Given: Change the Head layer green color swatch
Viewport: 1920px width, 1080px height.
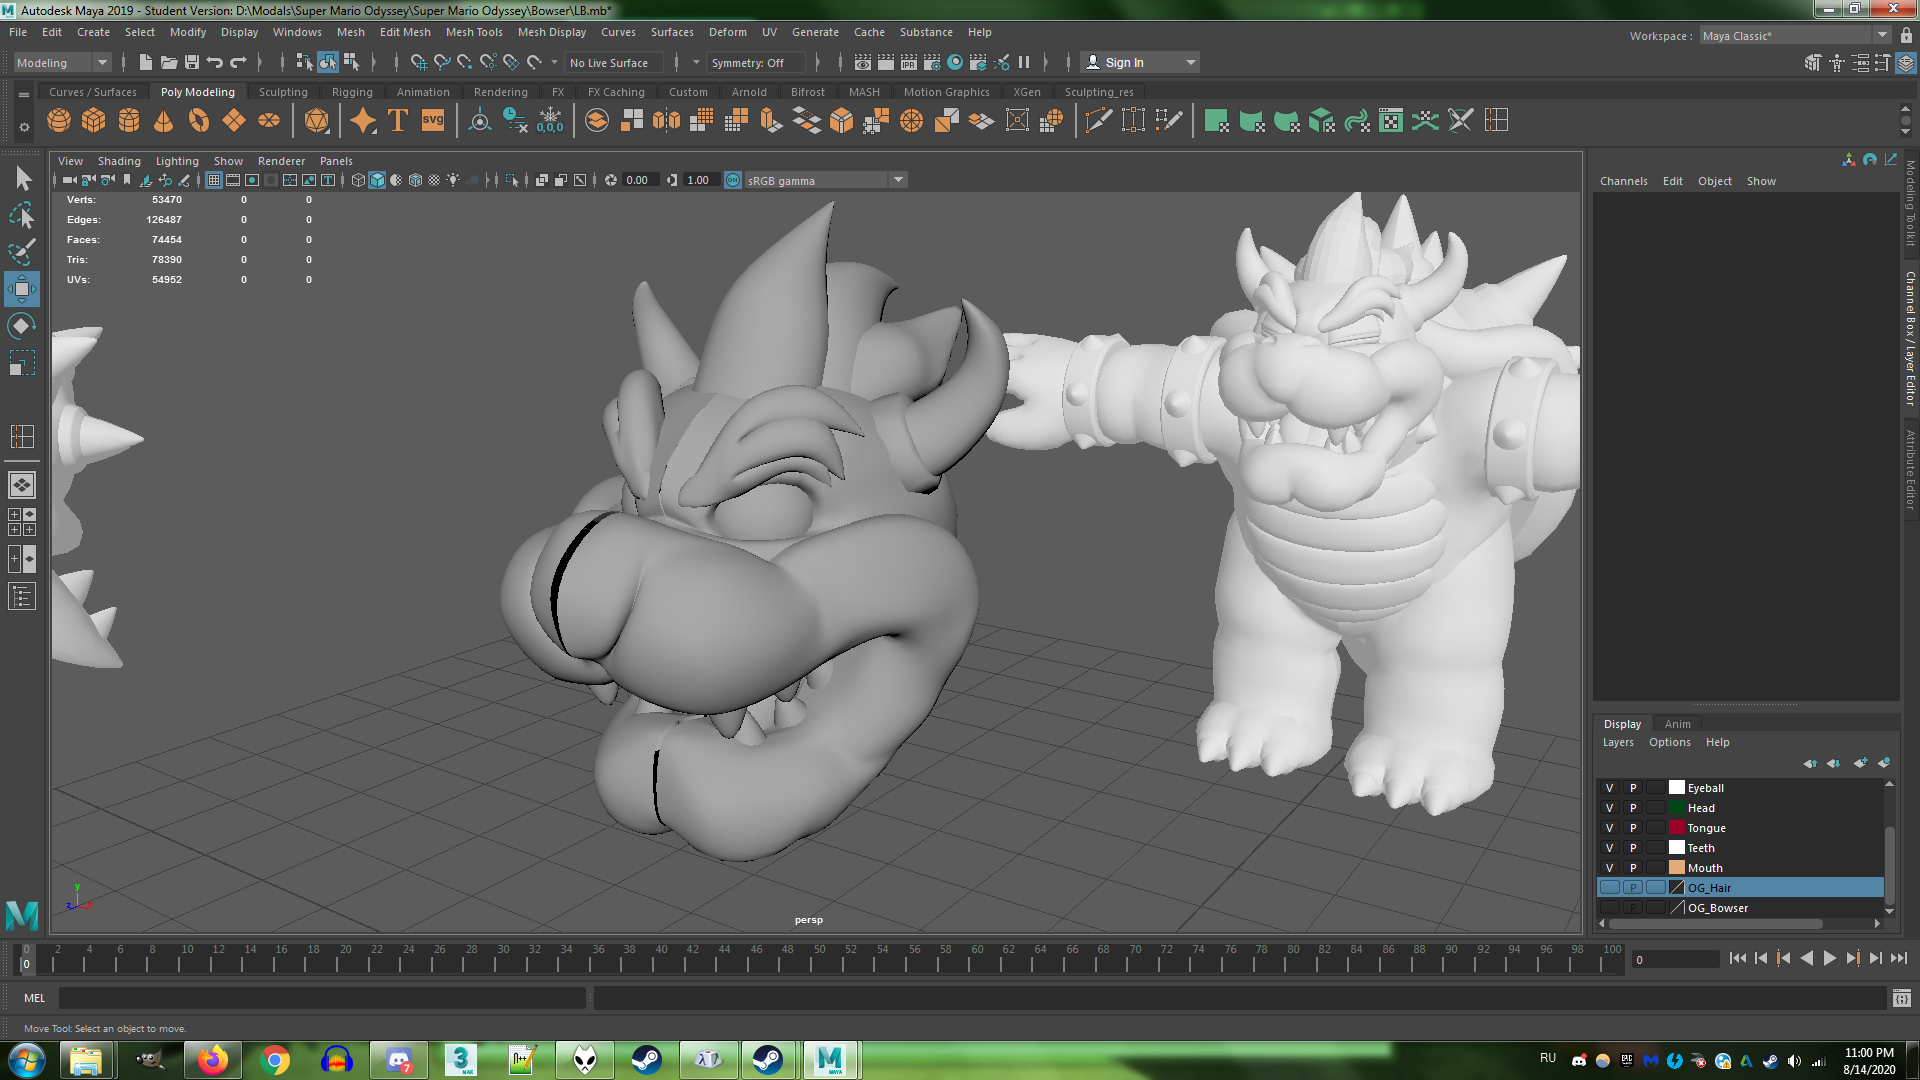Looking at the screenshot, I should pyautogui.click(x=1677, y=808).
